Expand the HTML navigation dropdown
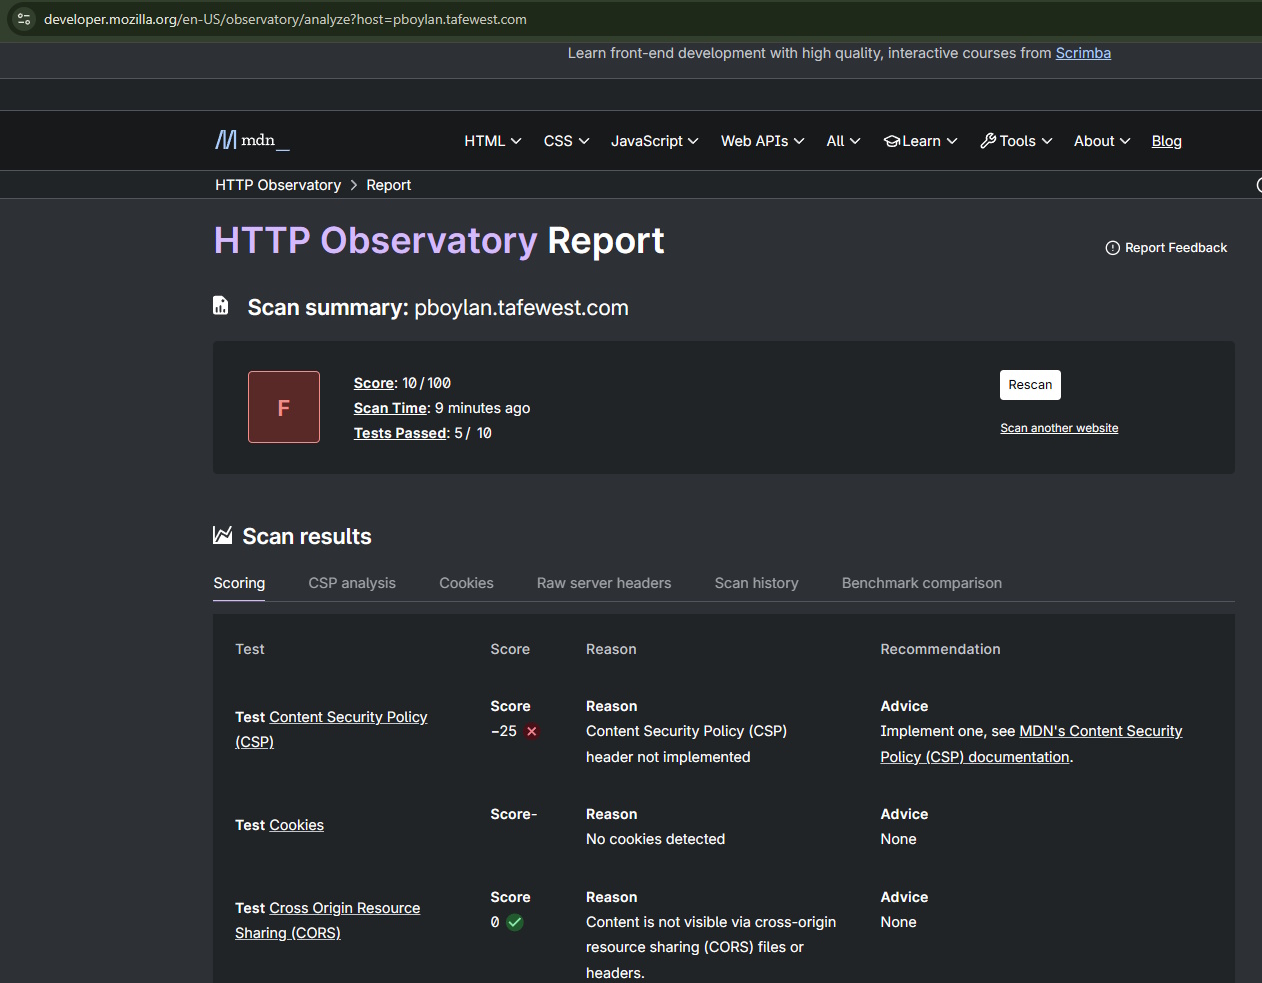Screen dimensions: 1262x983 click(492, 141)
